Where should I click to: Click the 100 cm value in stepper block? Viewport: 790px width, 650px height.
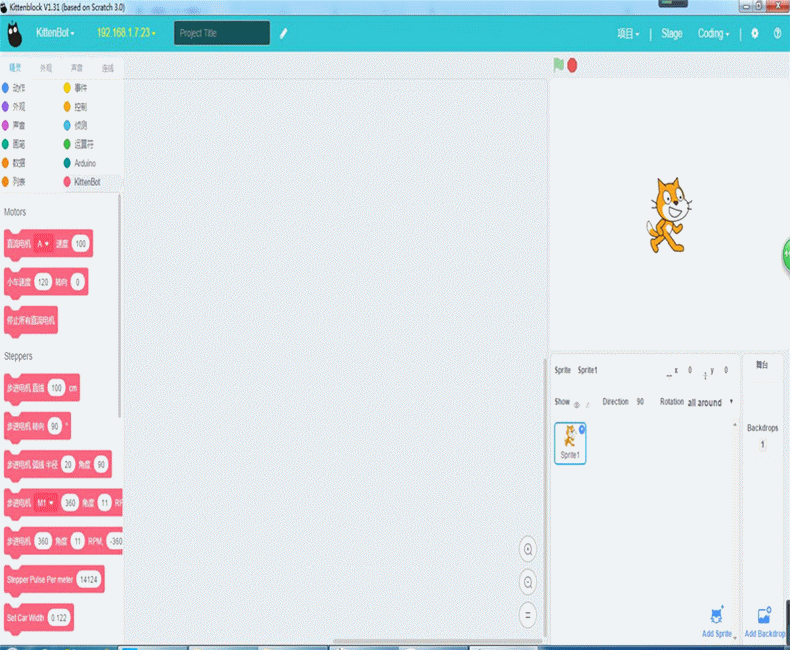[x=56, y=388]
